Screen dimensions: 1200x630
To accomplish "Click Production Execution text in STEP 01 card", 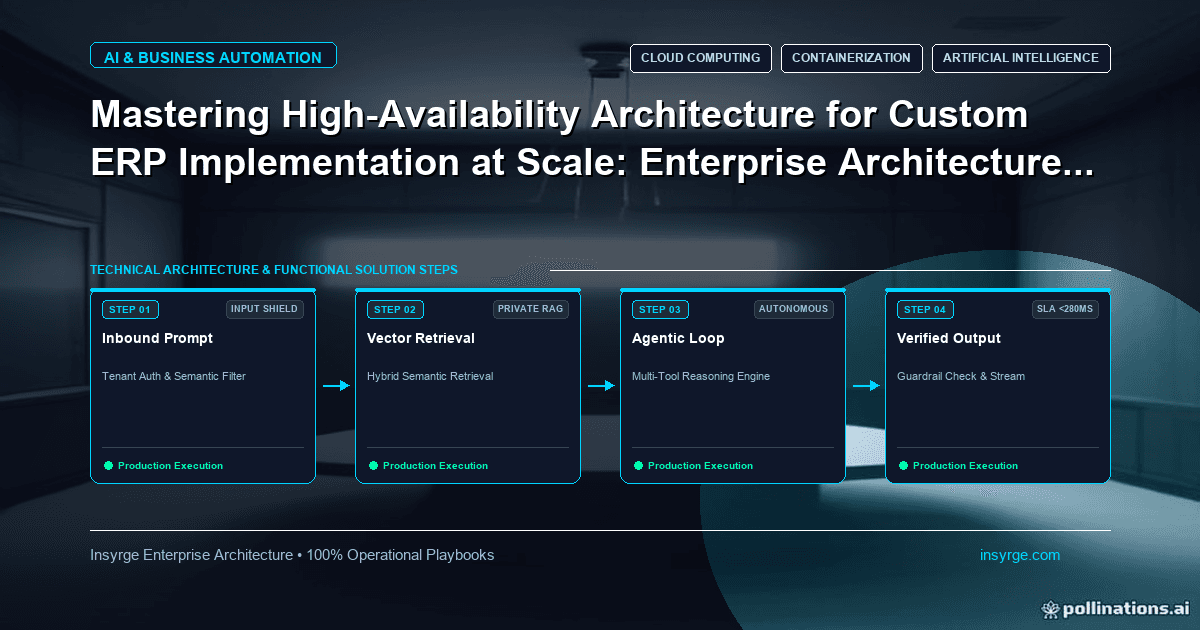I will pyautogui.click(x=170, y=466).
